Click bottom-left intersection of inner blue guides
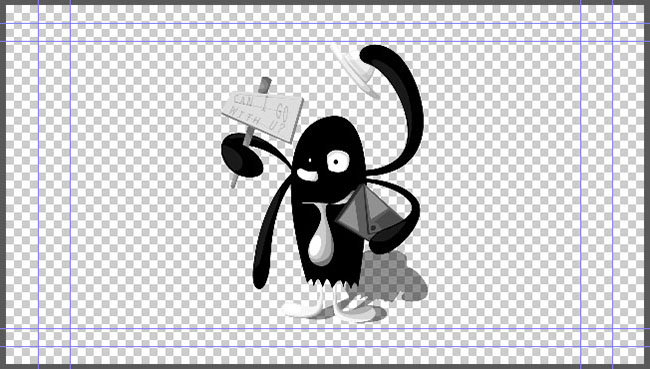Image resolution: width=650 pixels, height=369 pixels. pyautogui.click(x=70, y=329)
